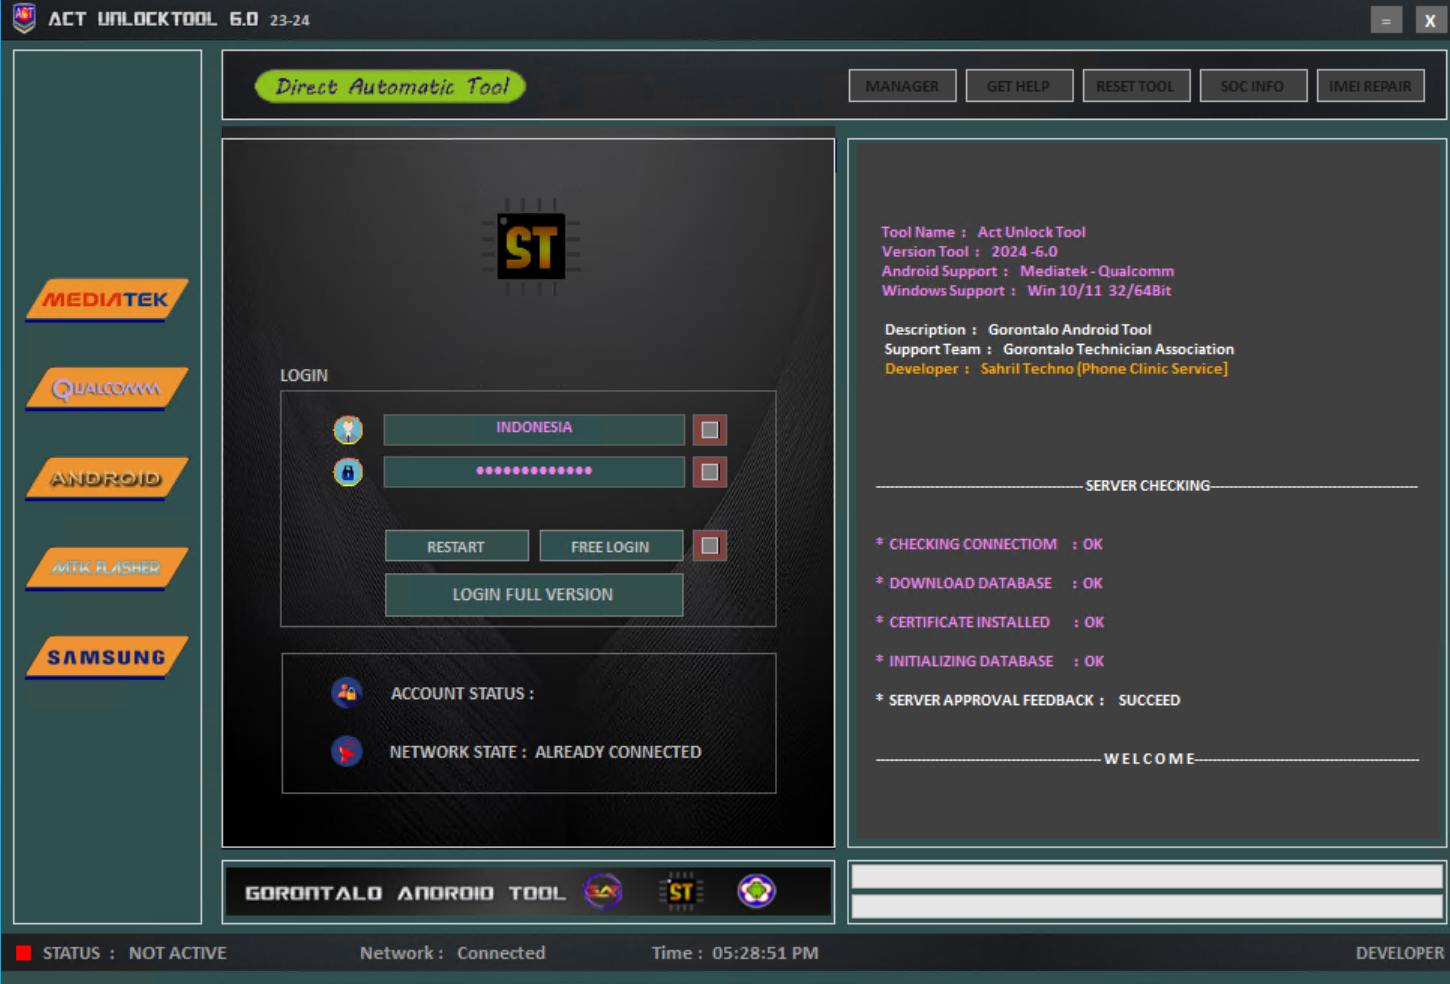This screenshot has height=984, width=1450.
Task: Click the upper empty progress bar
Action: coord(1147,876)
